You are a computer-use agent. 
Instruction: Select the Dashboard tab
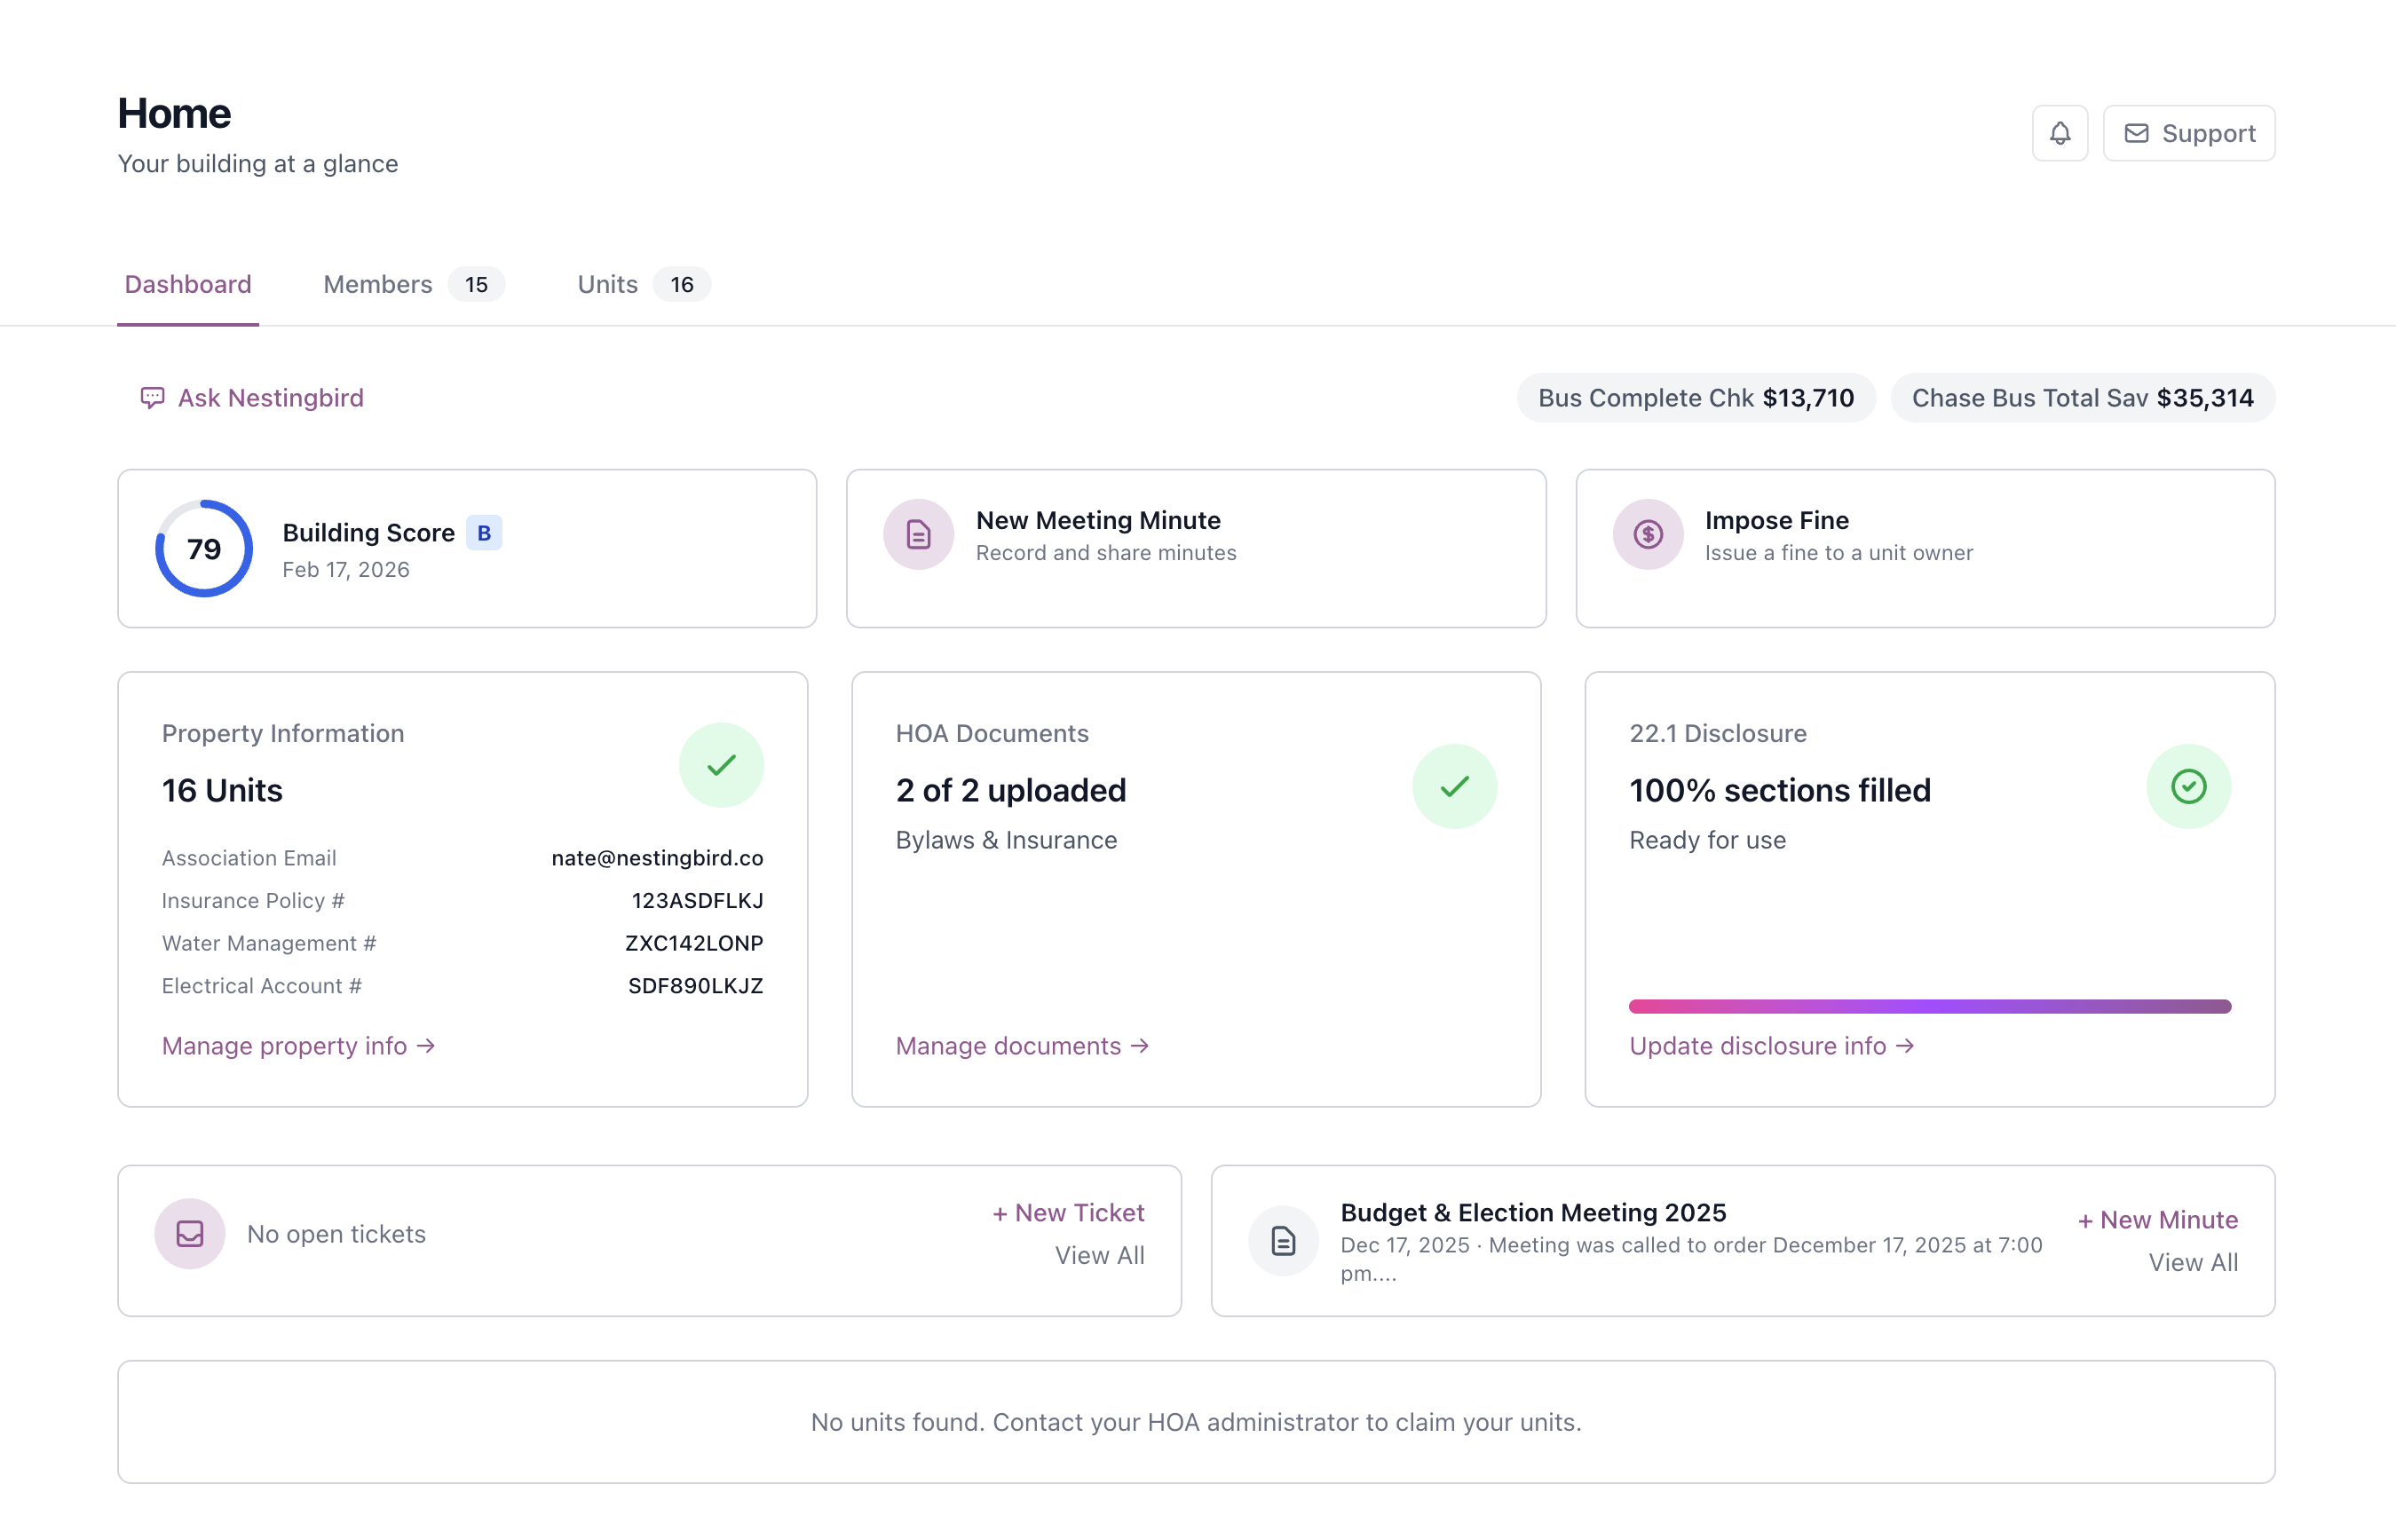pyautogui.click(x=188, y=284)
